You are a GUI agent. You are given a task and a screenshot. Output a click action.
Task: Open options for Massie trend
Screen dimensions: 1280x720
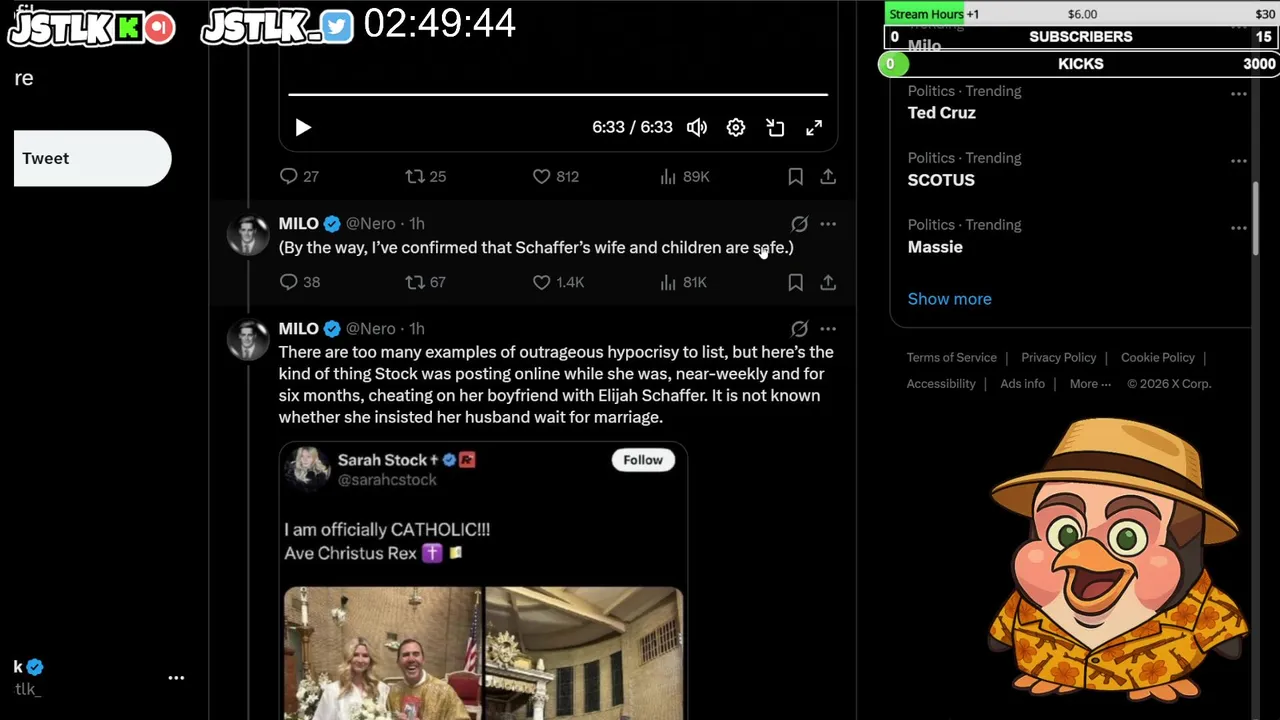coord(1238,228)
